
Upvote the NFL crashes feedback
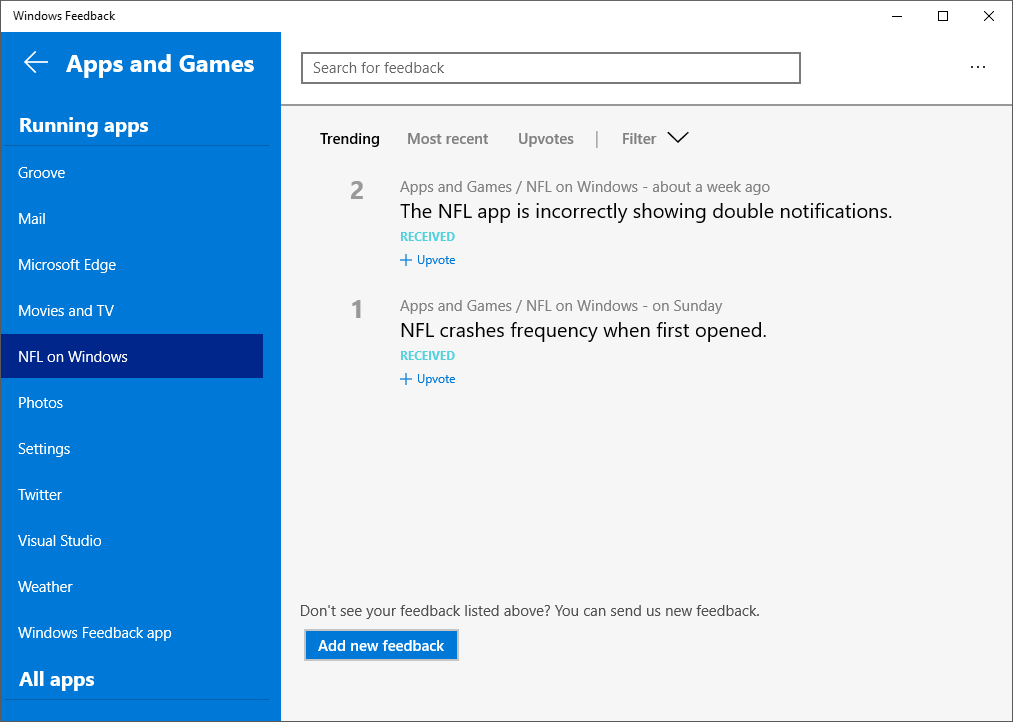coord(428,379)
